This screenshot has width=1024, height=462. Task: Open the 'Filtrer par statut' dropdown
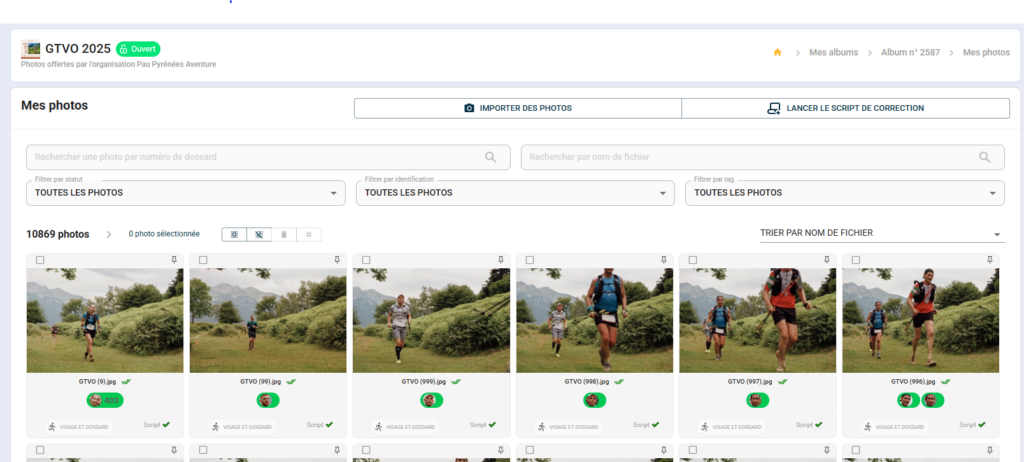185,193
